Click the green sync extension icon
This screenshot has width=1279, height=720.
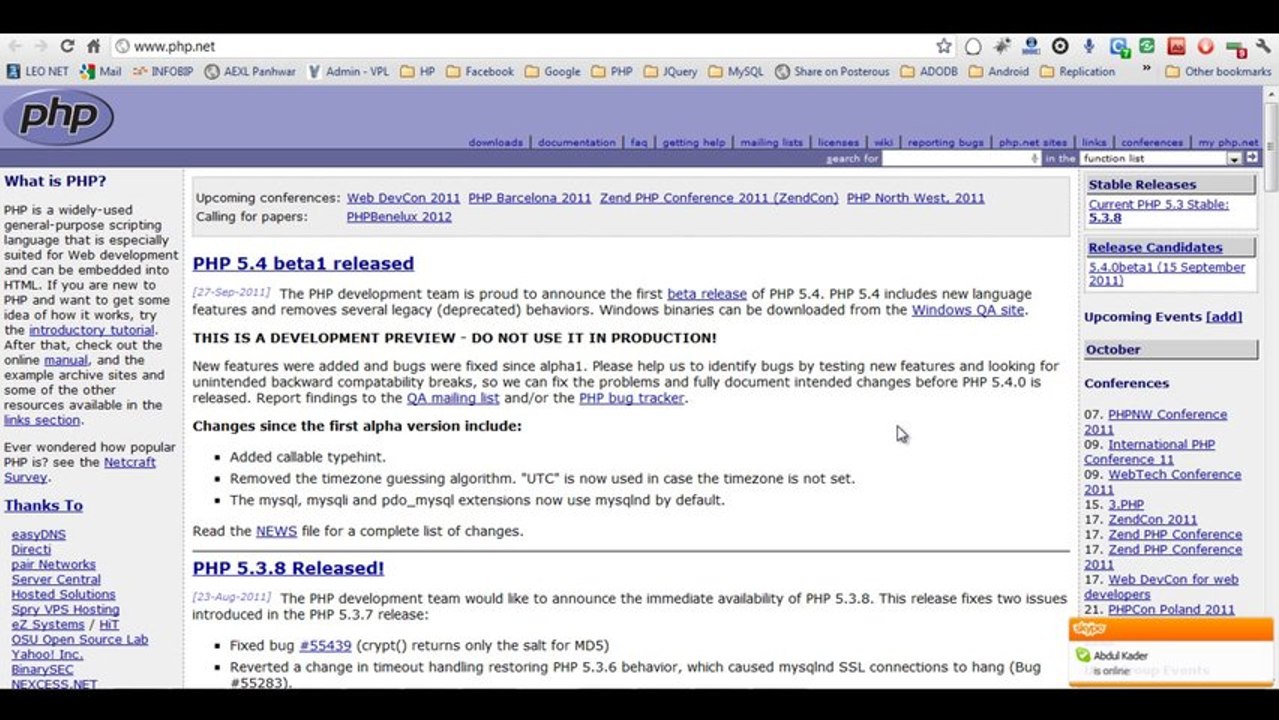(1147, 46)
